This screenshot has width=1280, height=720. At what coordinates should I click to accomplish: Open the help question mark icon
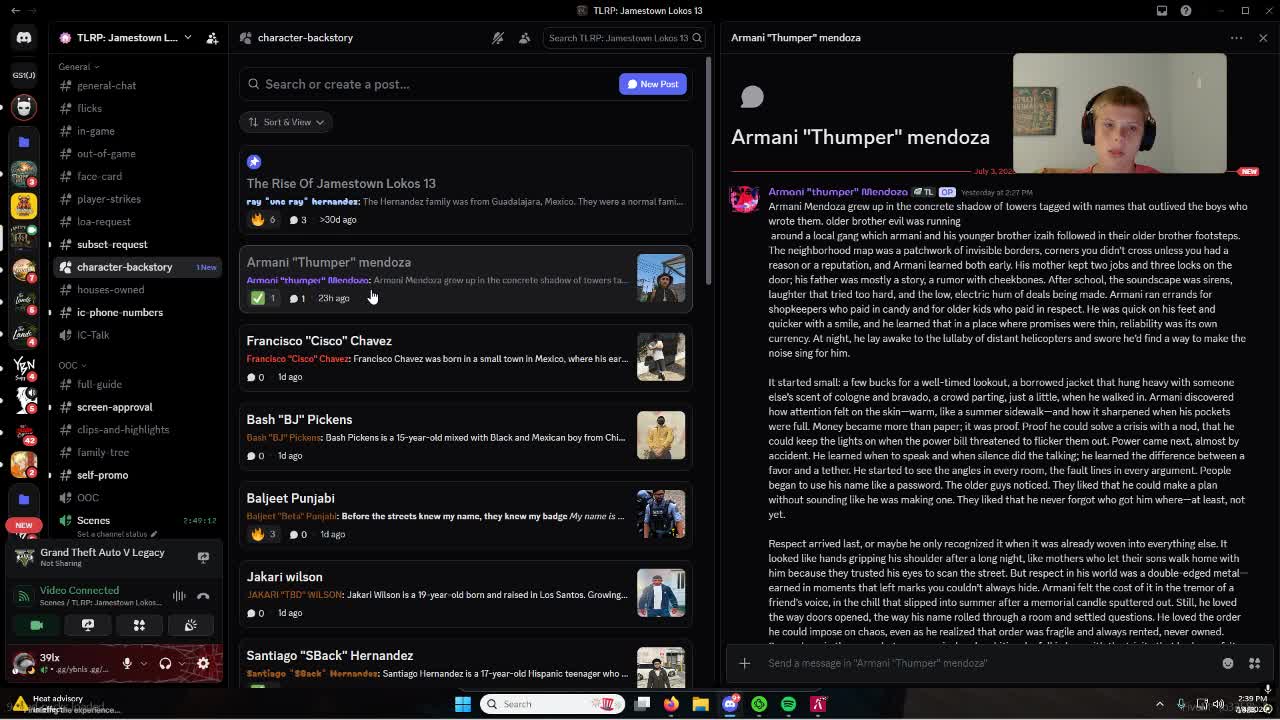[1186, 10]
